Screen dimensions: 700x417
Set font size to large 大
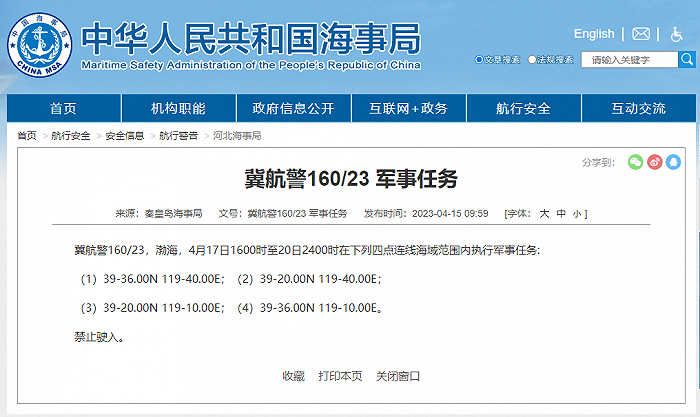[544, 213]
